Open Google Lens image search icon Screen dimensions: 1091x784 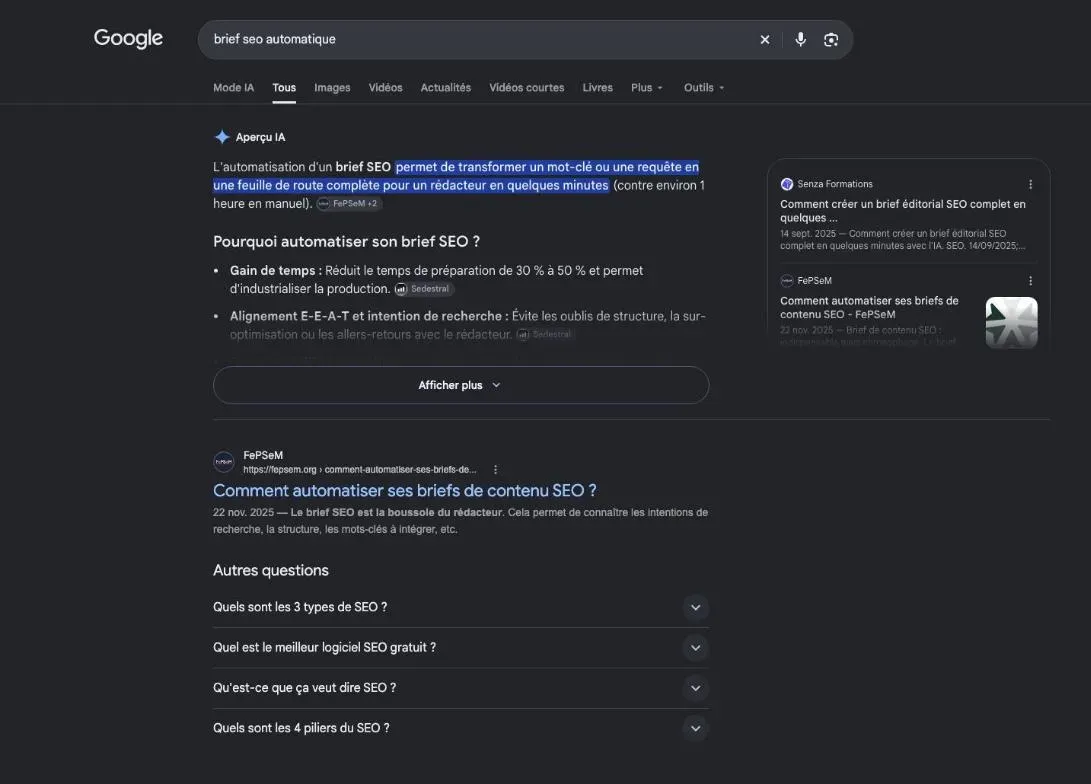coord(831,40)
